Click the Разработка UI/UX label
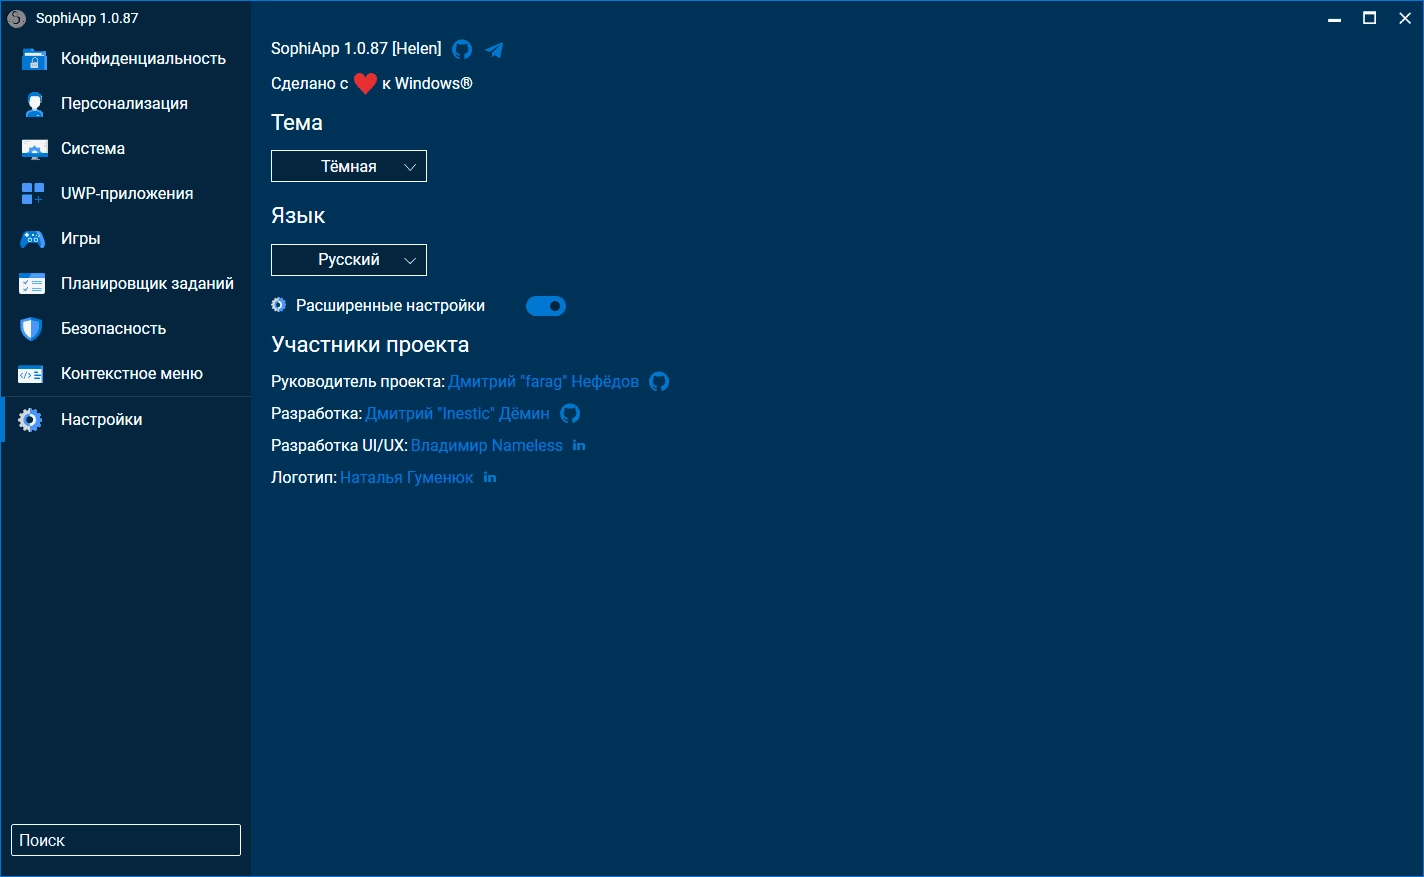Screen dimensions: 1424x877 pos(339,445)
